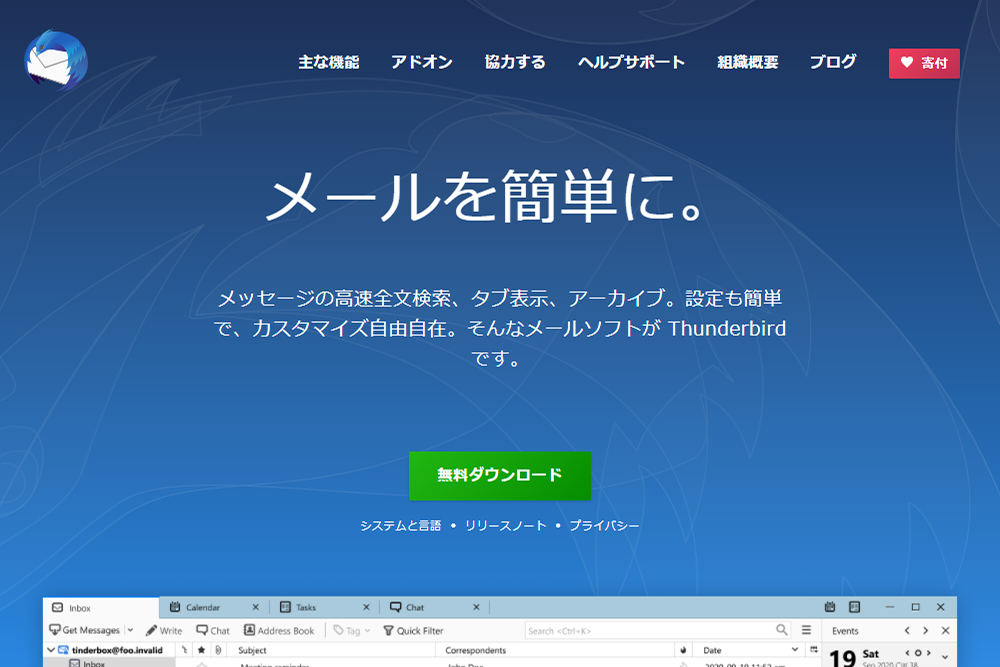Open the hamburger app menu
1000x667 pixels.
click(x=806, y=630)
